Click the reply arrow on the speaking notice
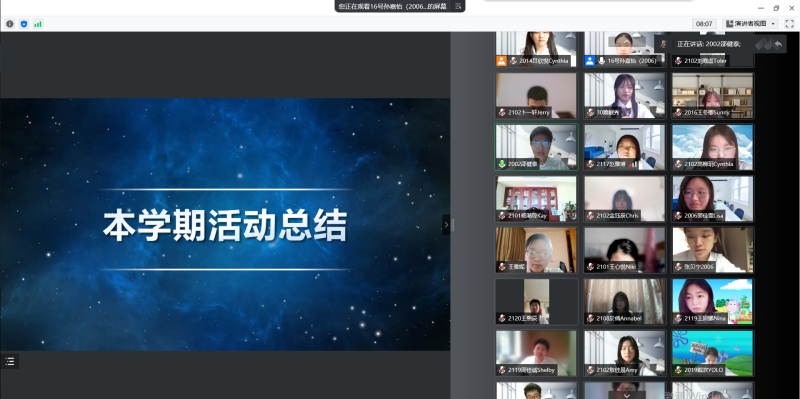This screenshot has height=399, width=800. 778,44
